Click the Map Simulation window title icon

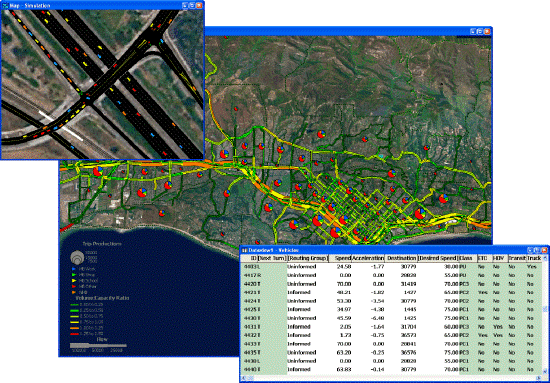point(5,5)
